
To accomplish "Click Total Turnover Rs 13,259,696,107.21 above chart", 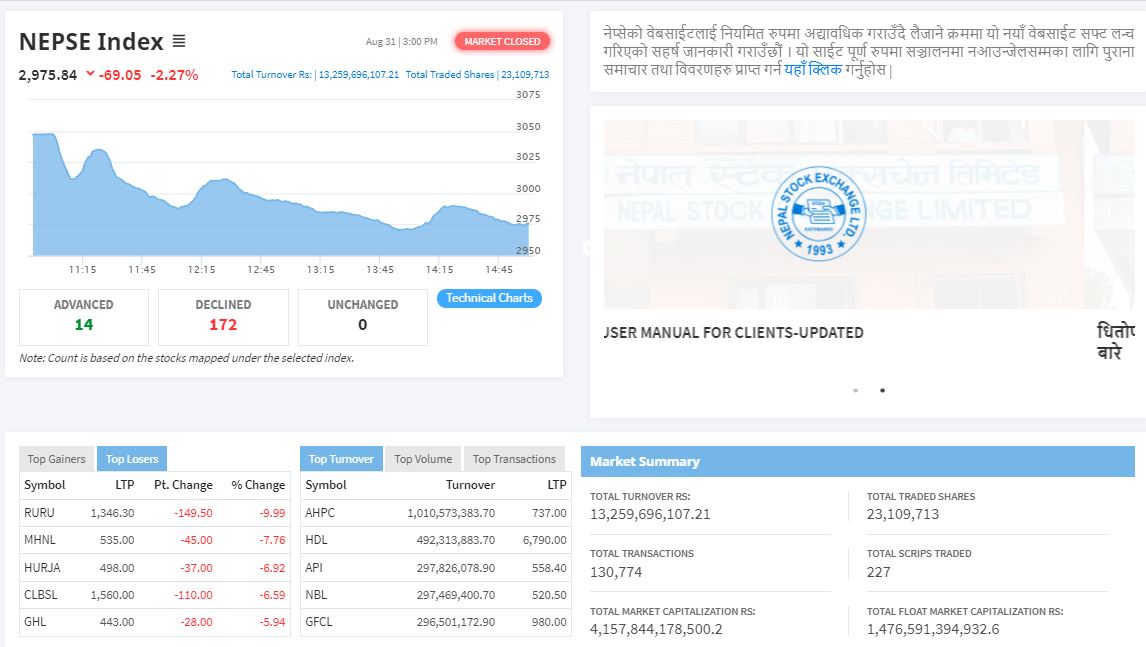I will pyautogui.click(x=315, y=75).
